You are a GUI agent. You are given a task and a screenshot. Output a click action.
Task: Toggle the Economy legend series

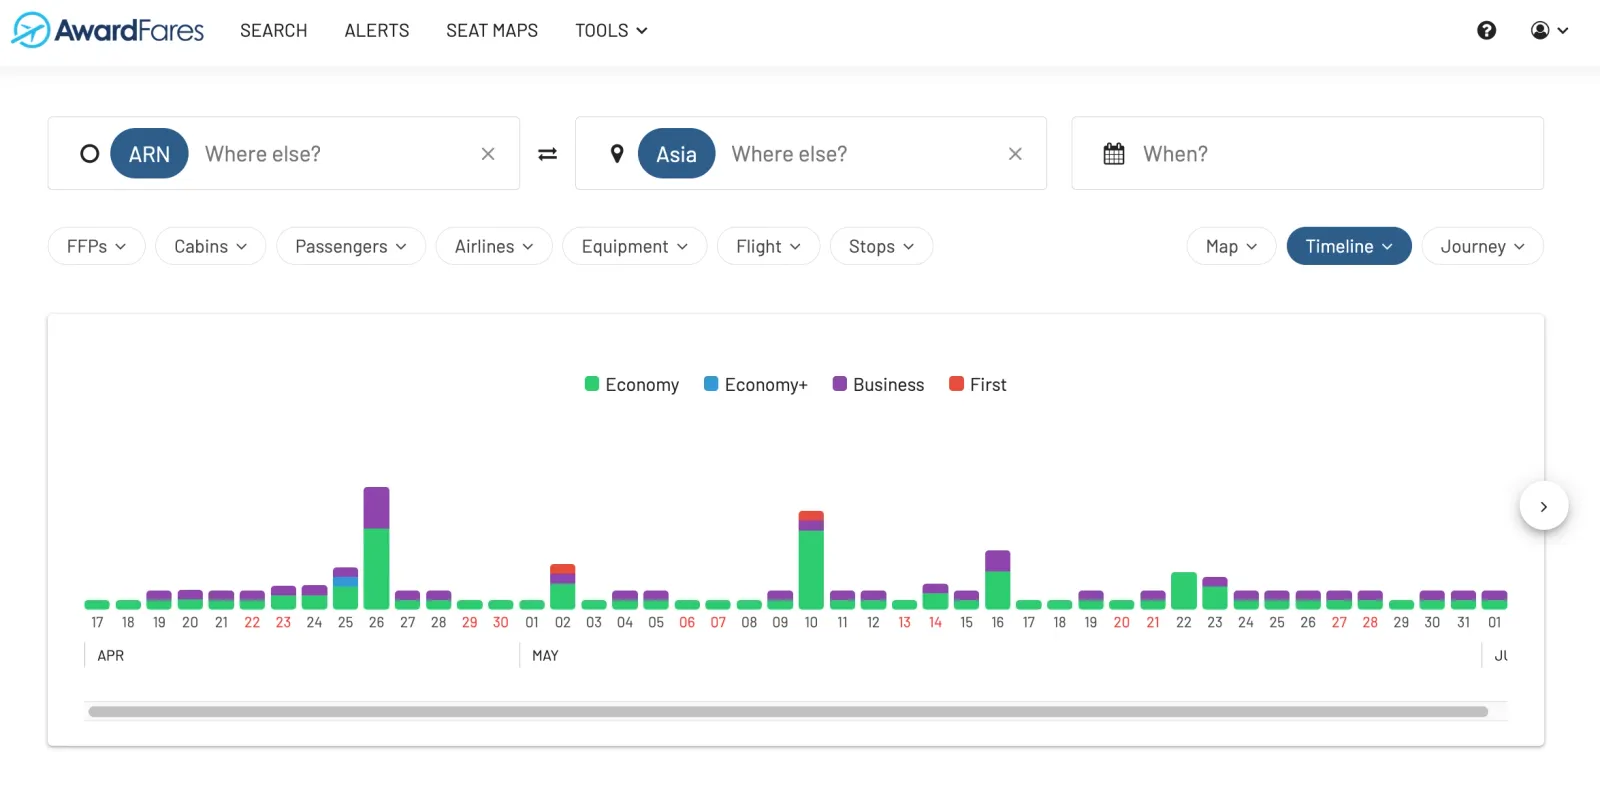click(631, 385)
